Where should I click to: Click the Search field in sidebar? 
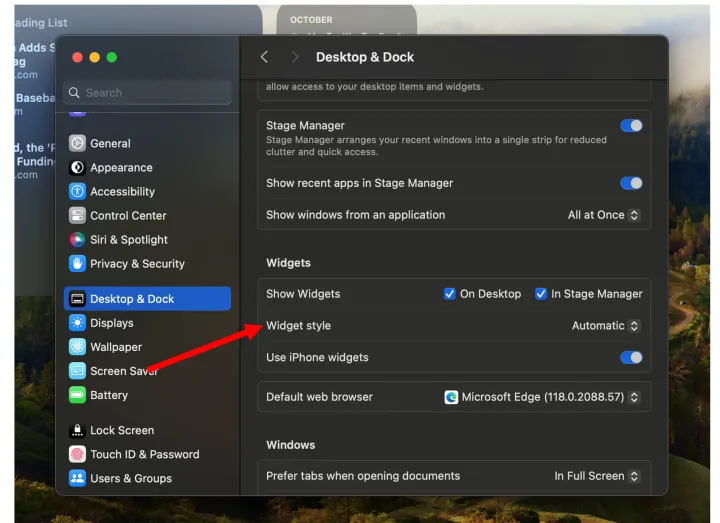148,93
